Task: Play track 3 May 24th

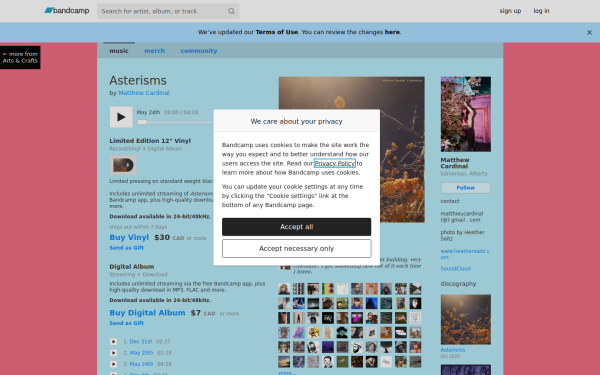Action: pyautogui.click(x=113, y=364)
